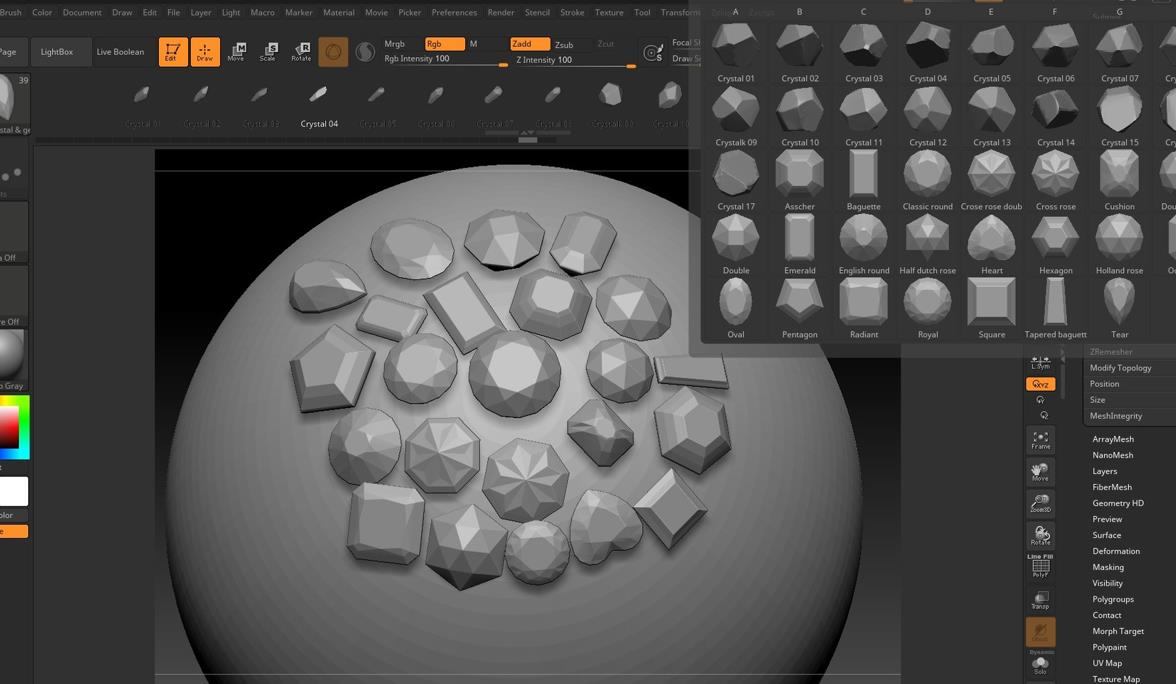1176x684 pixels.
Task: Enable the Mrgb mode
Action: 394,44
